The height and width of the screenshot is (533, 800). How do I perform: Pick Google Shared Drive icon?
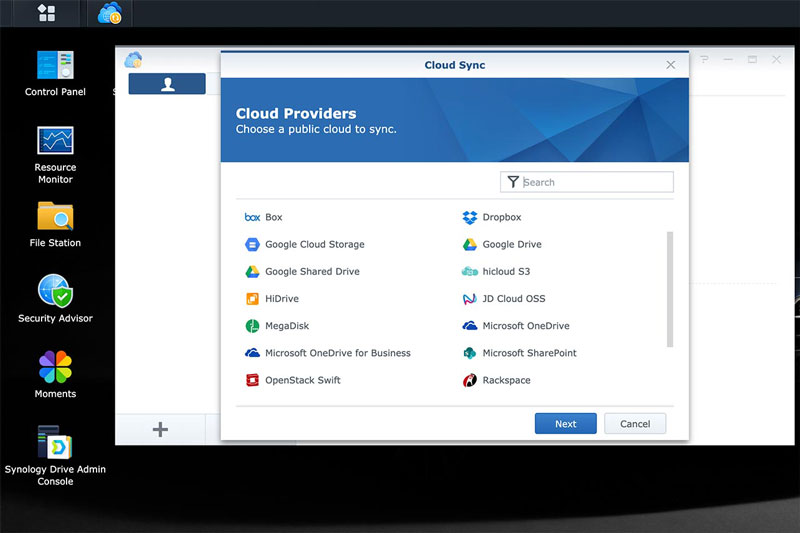coord(252,271)
